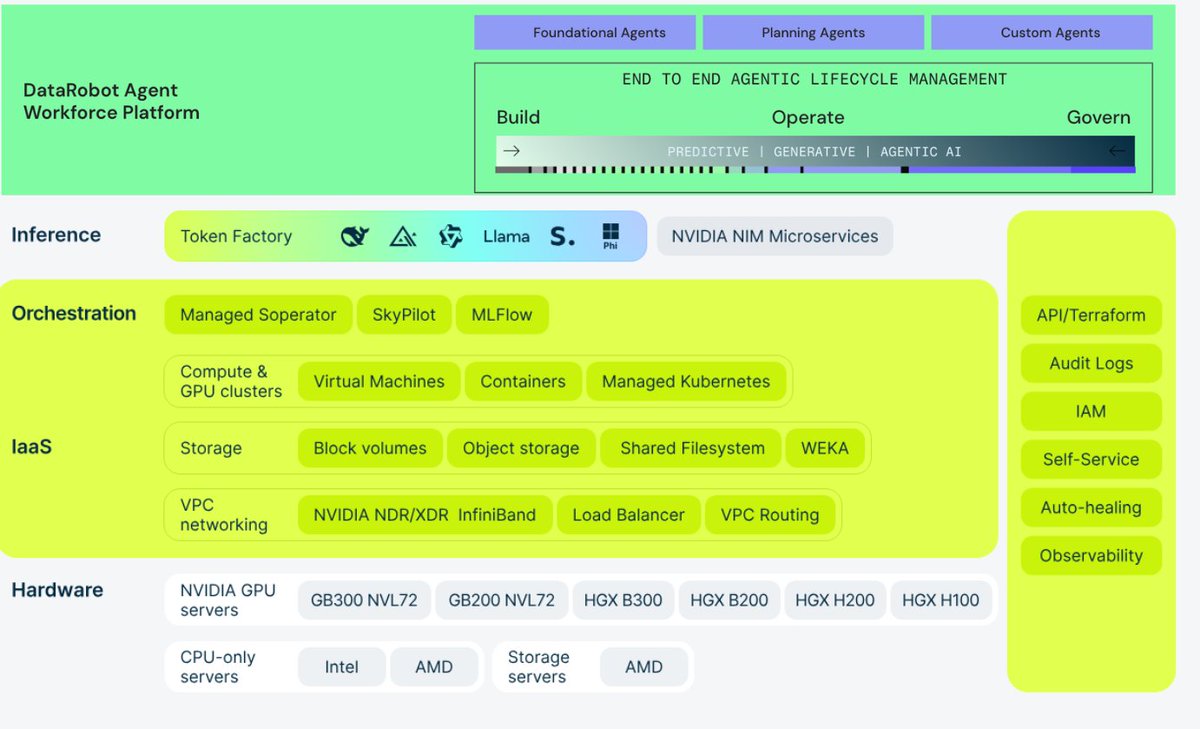1200x729 pixels.
Task: Select the Intel CPU-only server box
Action: (341, 667)
